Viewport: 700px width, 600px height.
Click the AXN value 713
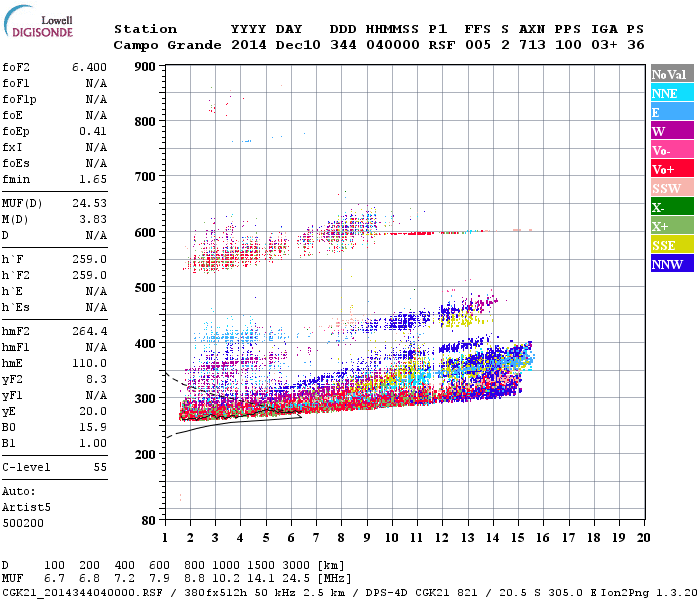coord(532,45)
